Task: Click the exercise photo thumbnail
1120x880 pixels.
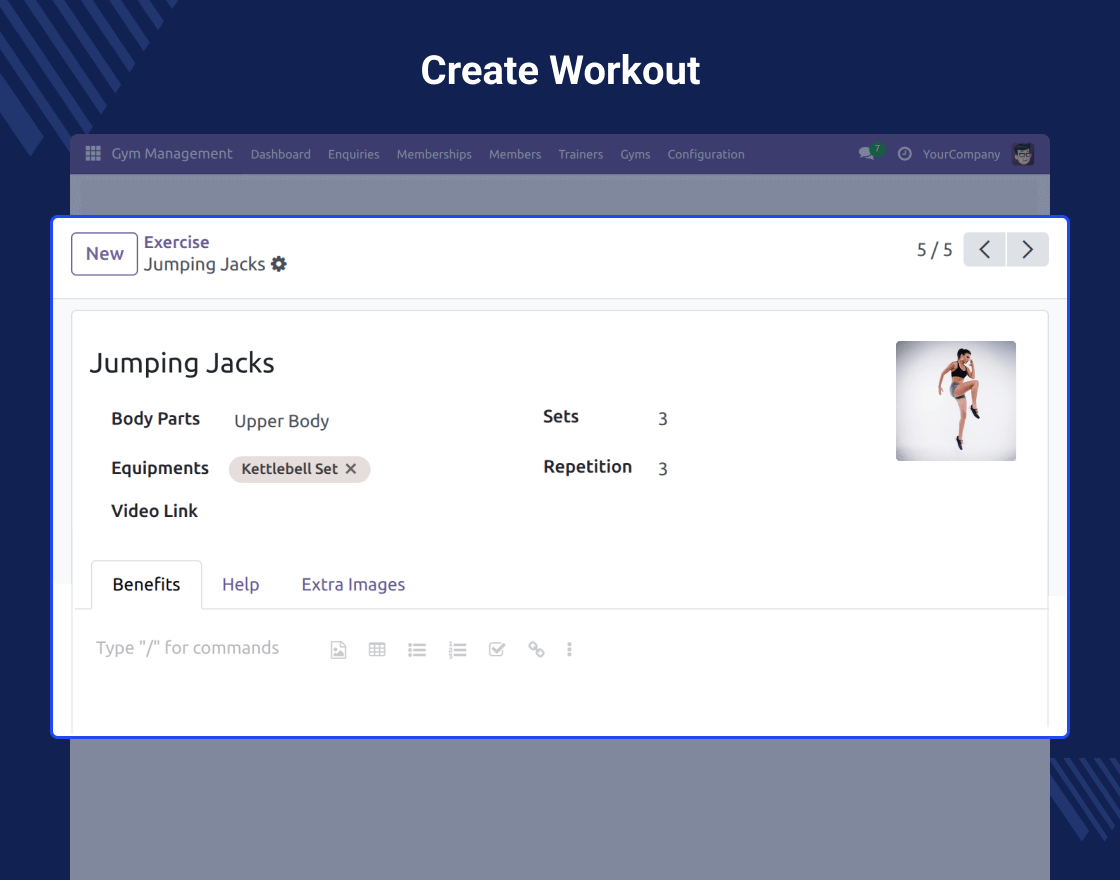Action: point(956,401)
